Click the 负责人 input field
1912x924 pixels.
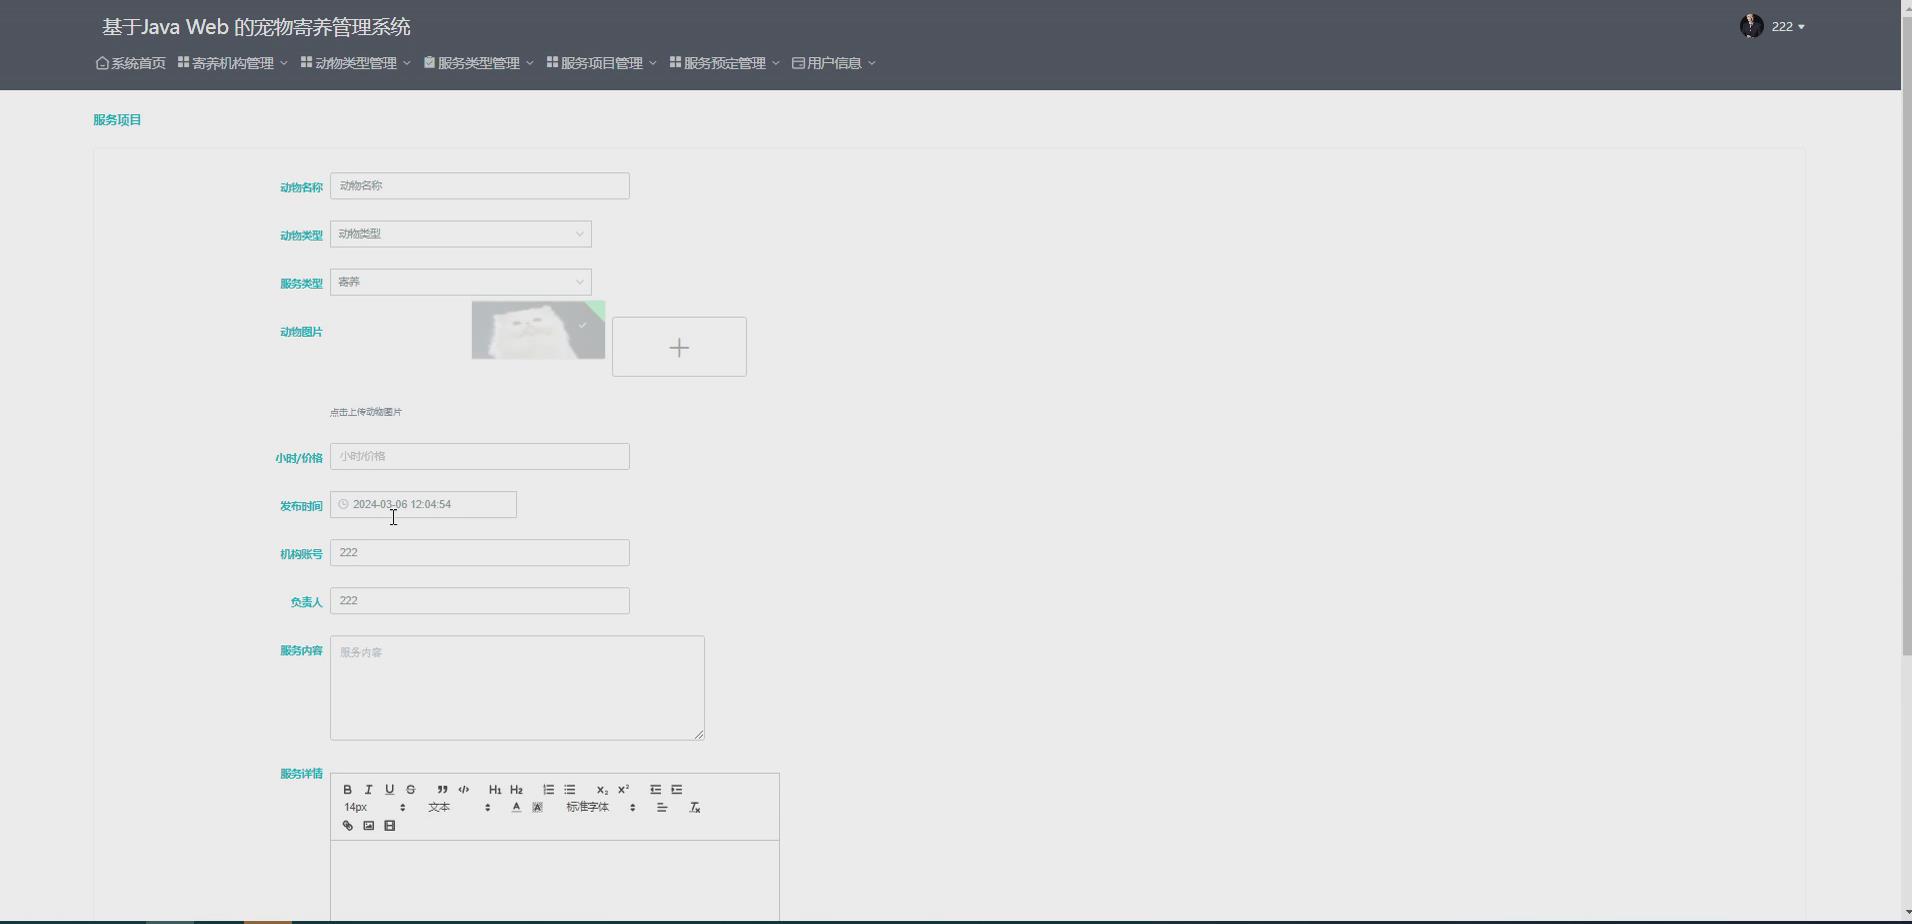point(480,600)
